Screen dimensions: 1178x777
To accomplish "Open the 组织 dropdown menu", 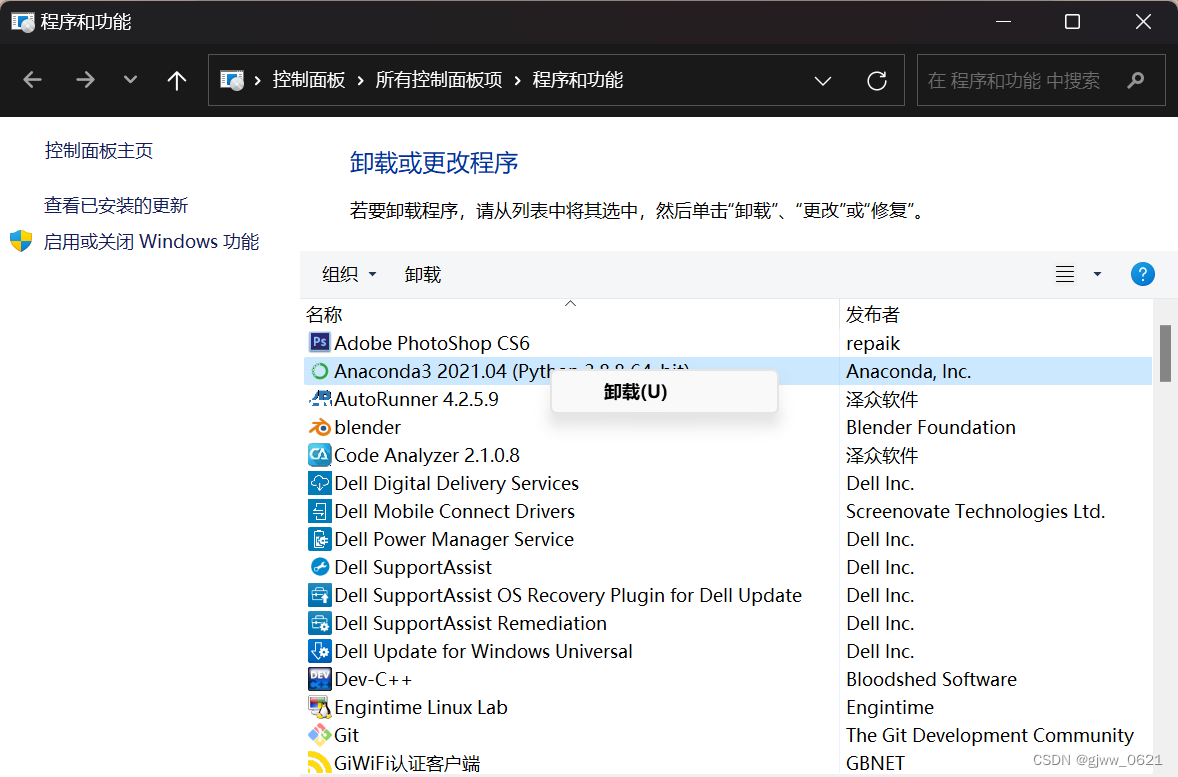I will click(349, 274).
